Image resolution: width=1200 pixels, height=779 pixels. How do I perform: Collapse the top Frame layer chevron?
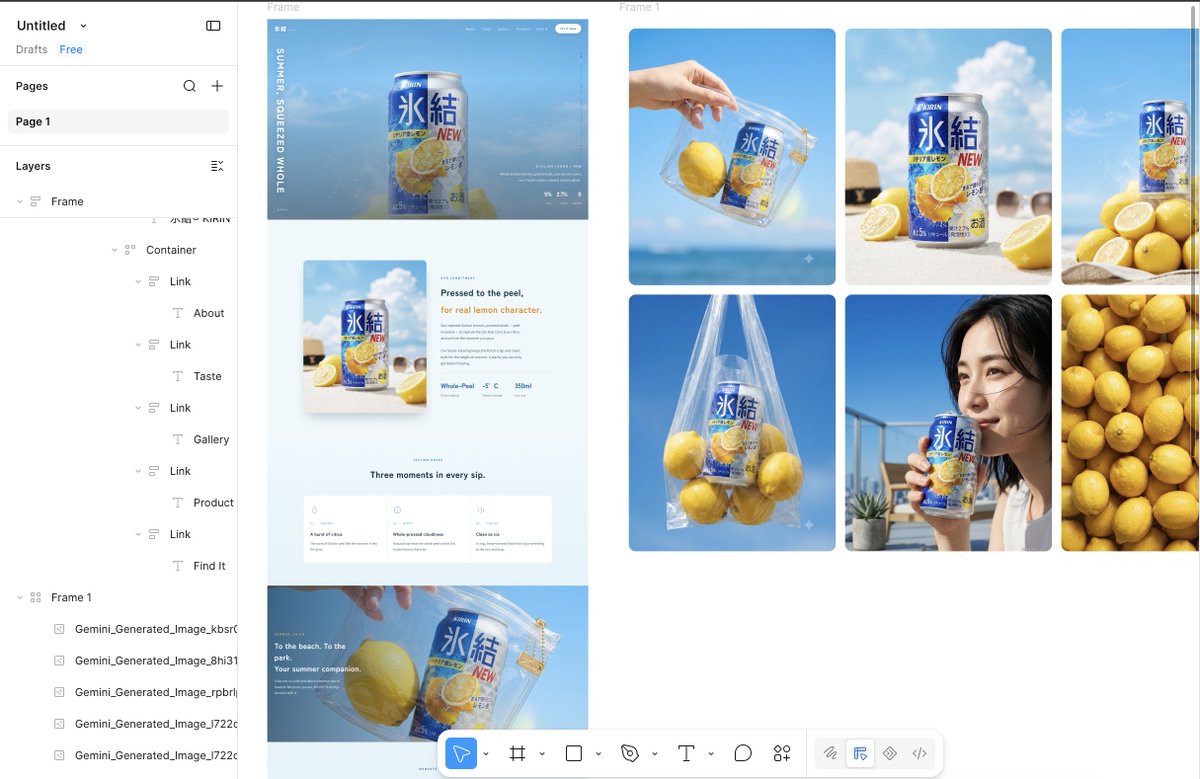point(19,202)
